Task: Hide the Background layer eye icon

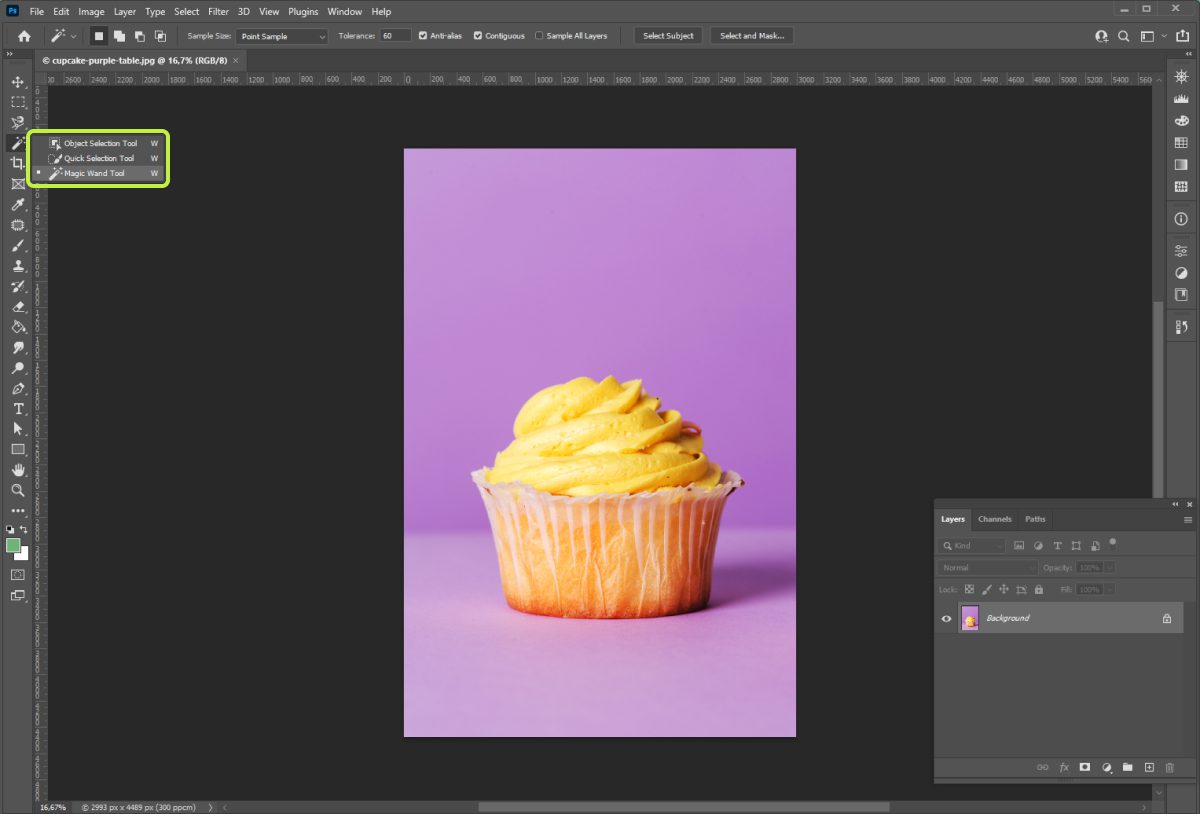Action: (x=946, y=618)
